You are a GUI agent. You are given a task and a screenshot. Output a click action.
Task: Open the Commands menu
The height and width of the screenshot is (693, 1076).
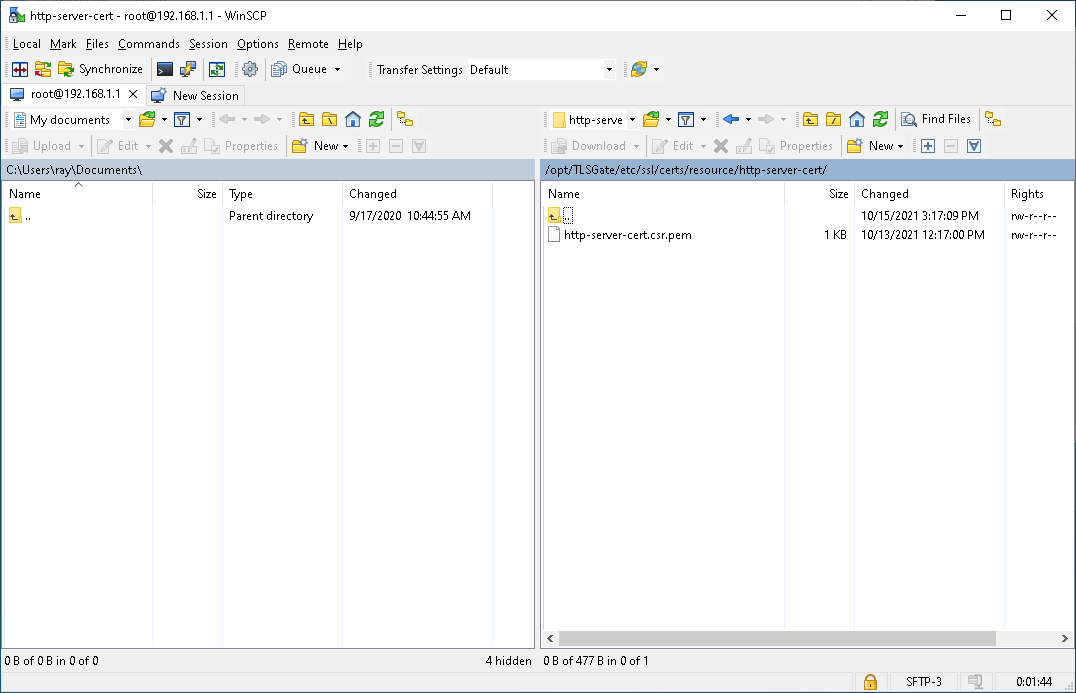point(149,44)
